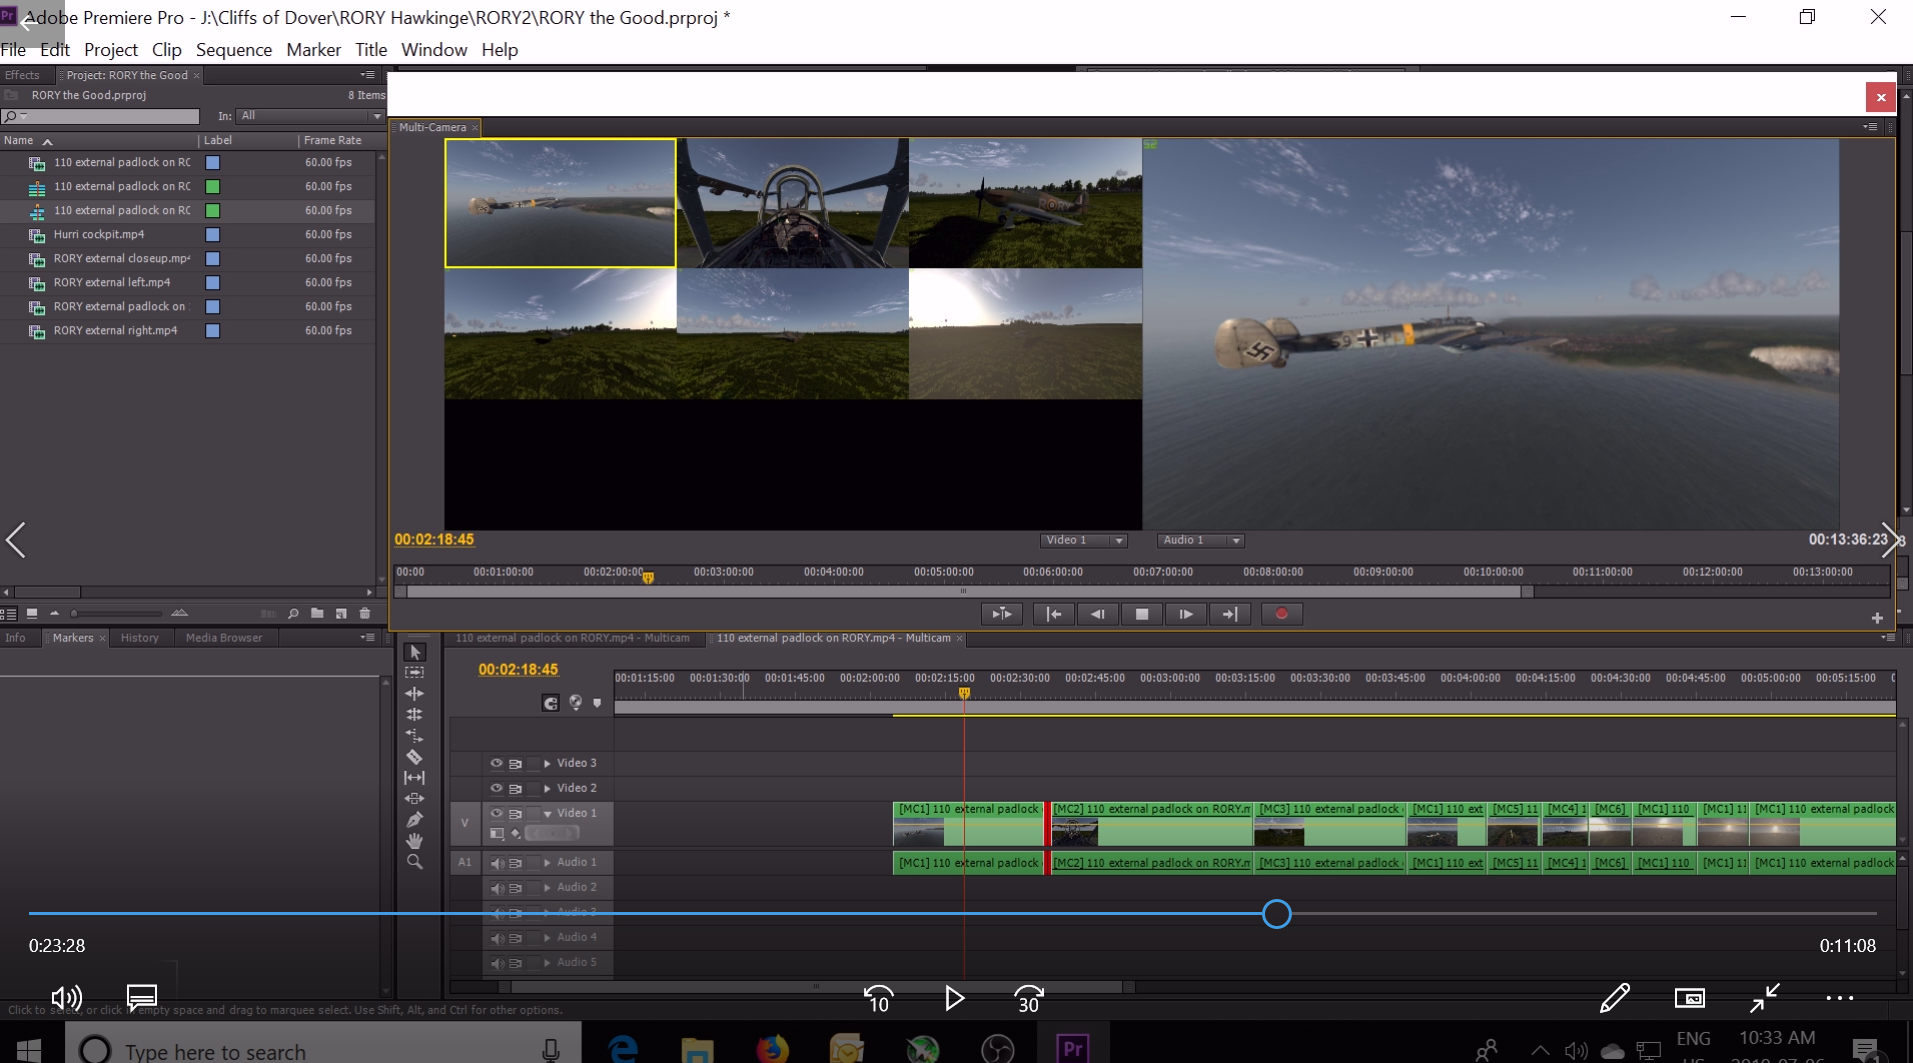Select the Rolling Edit tool

(415, 714)
